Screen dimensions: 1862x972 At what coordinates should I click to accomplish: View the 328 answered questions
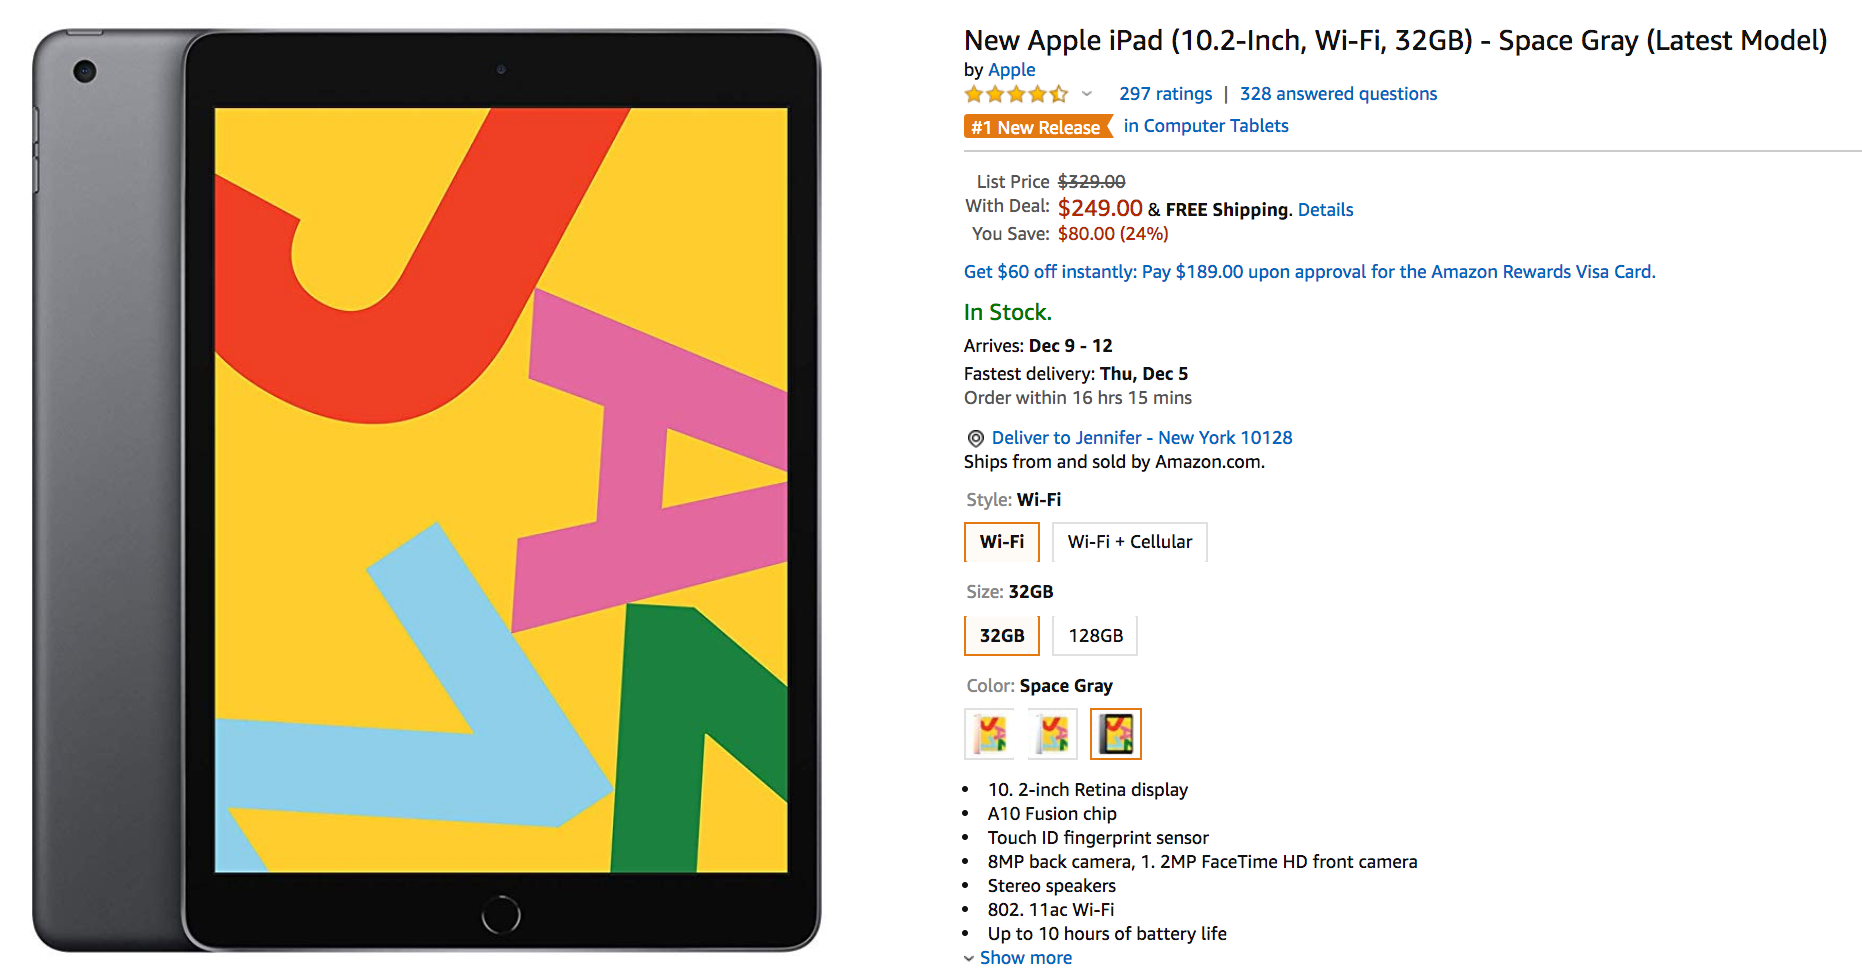click(x=1338, y=94)
